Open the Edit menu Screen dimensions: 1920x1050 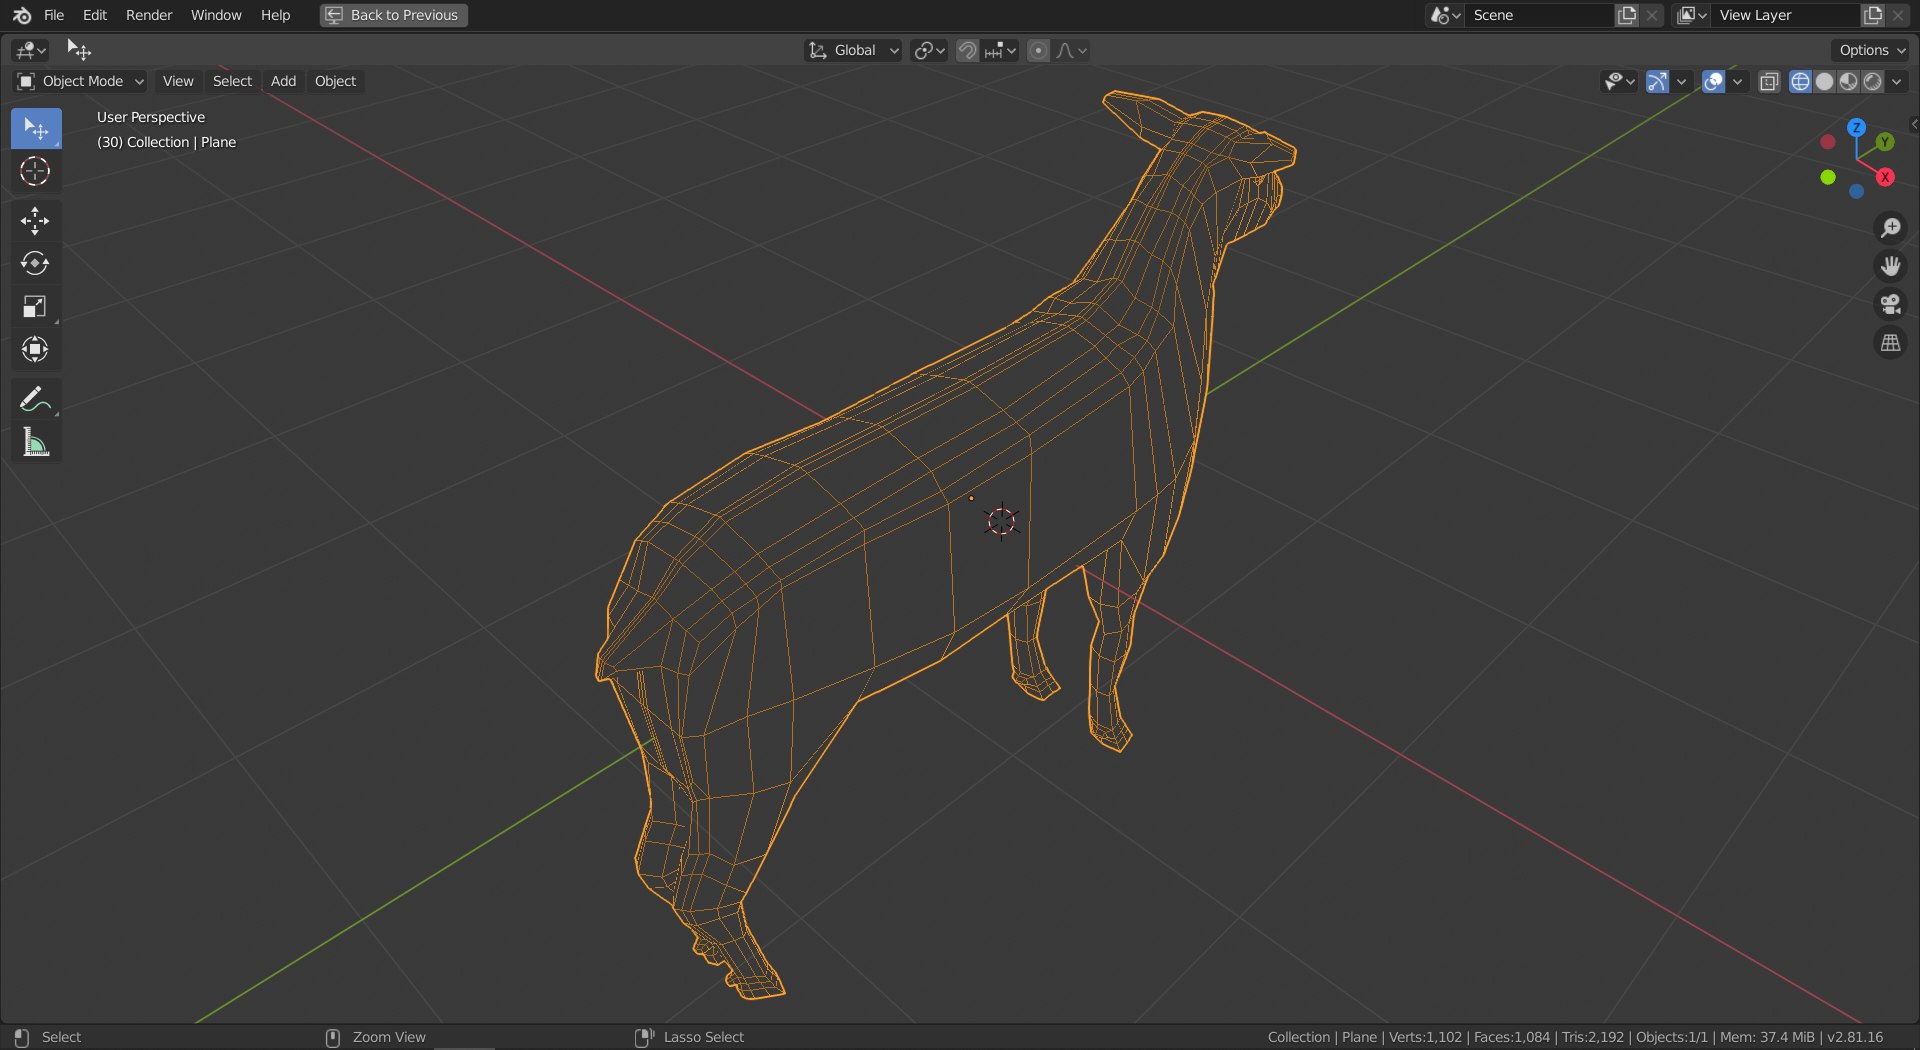(95, 15)
